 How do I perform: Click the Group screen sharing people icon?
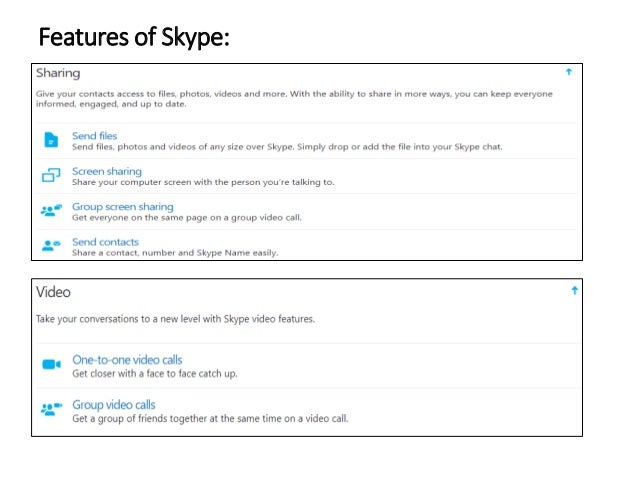pos(51,211)
